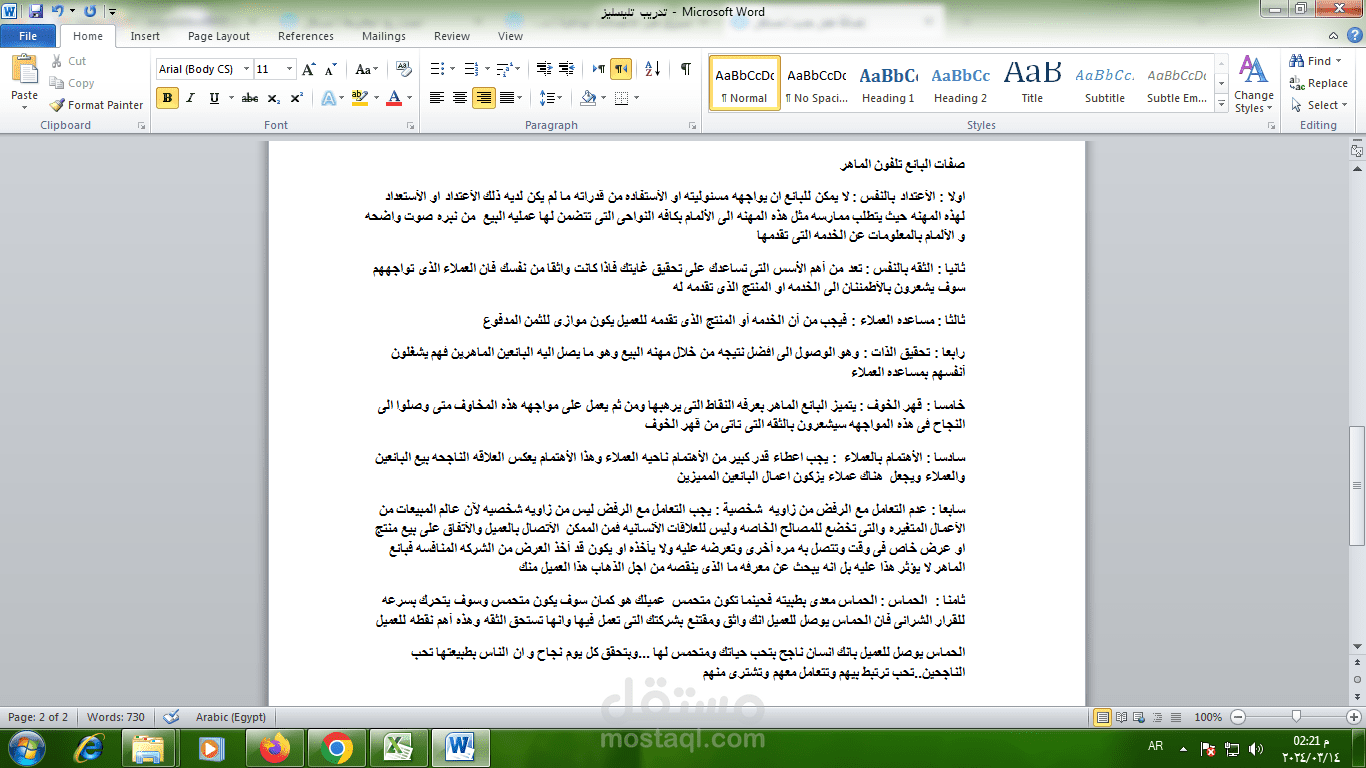Click the Redo icon in Quick Access Toolbar

[x=90, y=12]
